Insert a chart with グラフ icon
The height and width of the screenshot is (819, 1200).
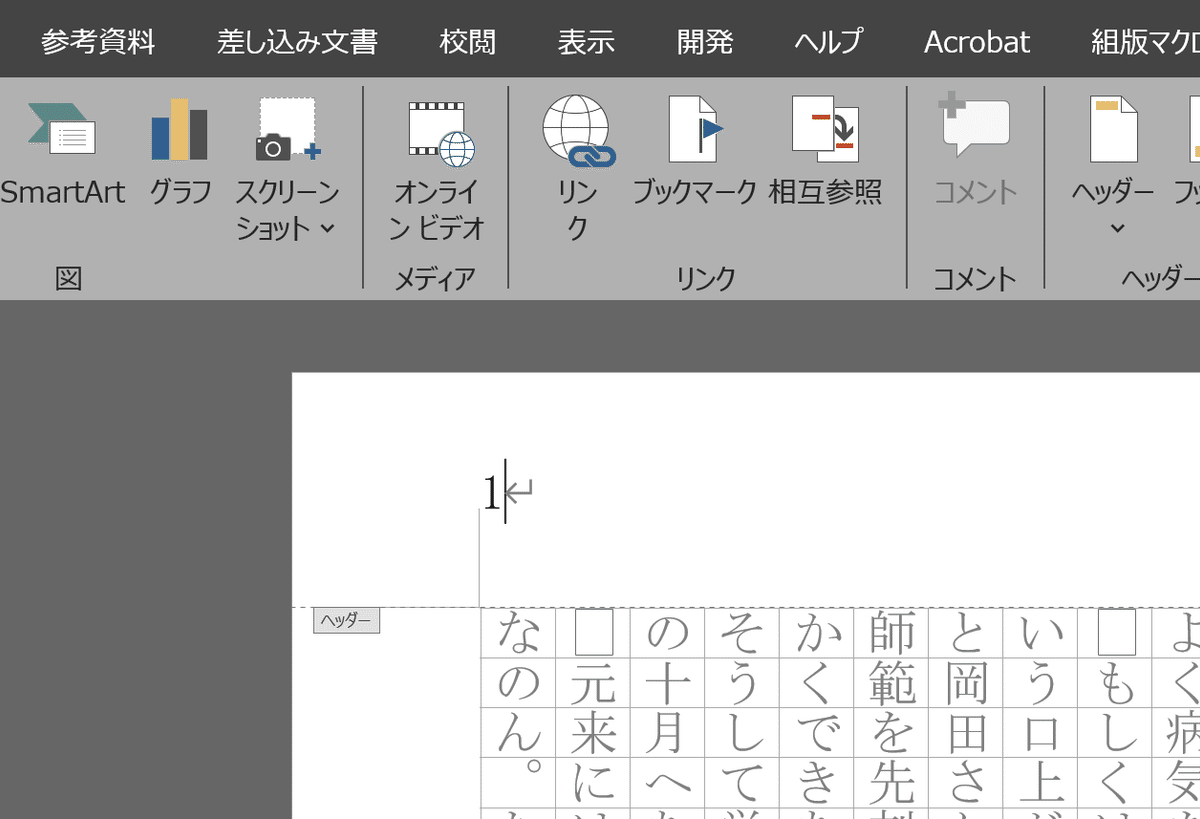[x=180, y=151]
